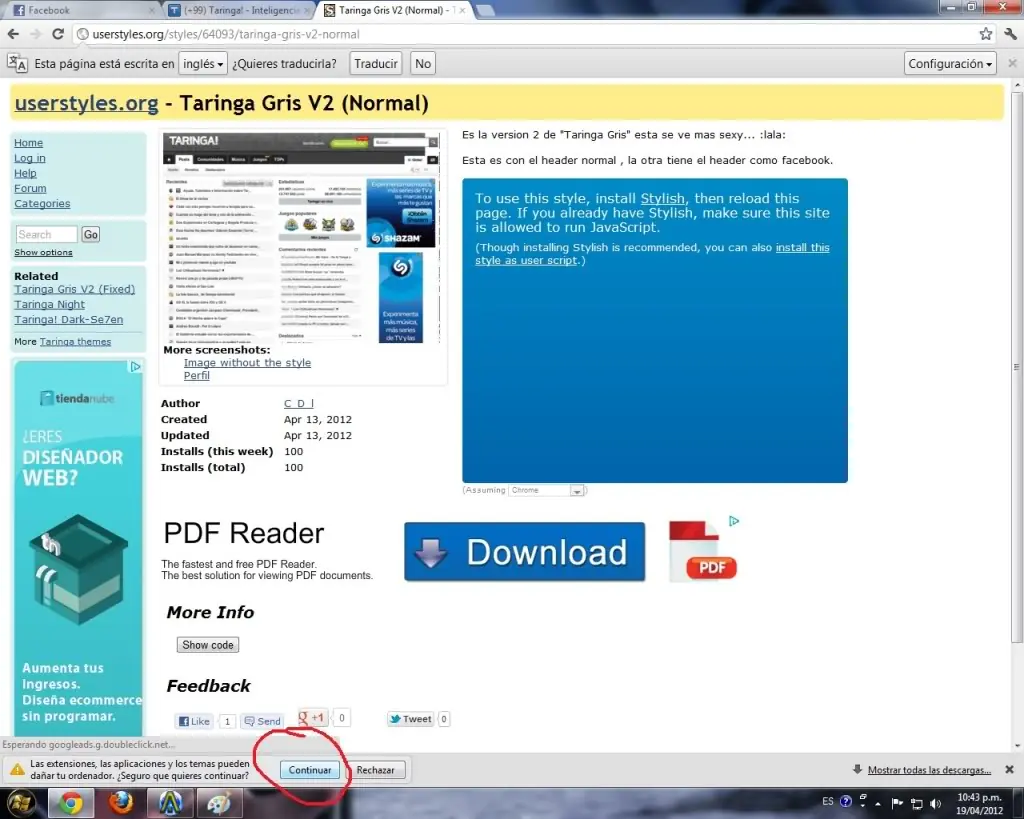Click the Stylish install link
The height and width of the screenshot is (819, 1024).
pyautogui.click(x=662, y=199)
